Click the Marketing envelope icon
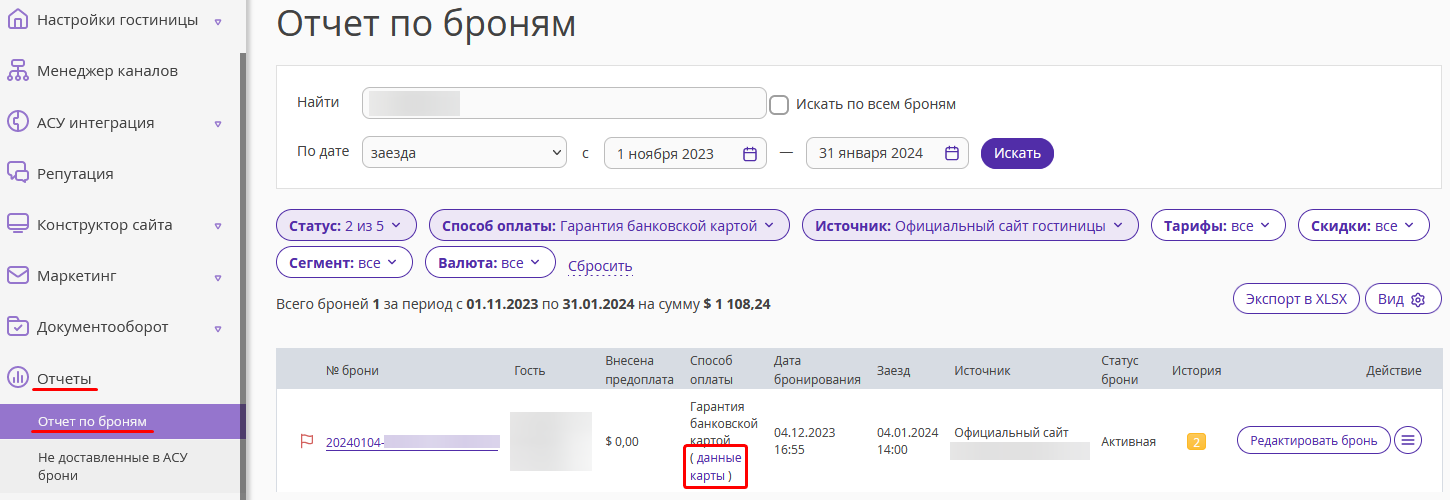Viewport: 1450px width, 500px height. pos(17,275)
